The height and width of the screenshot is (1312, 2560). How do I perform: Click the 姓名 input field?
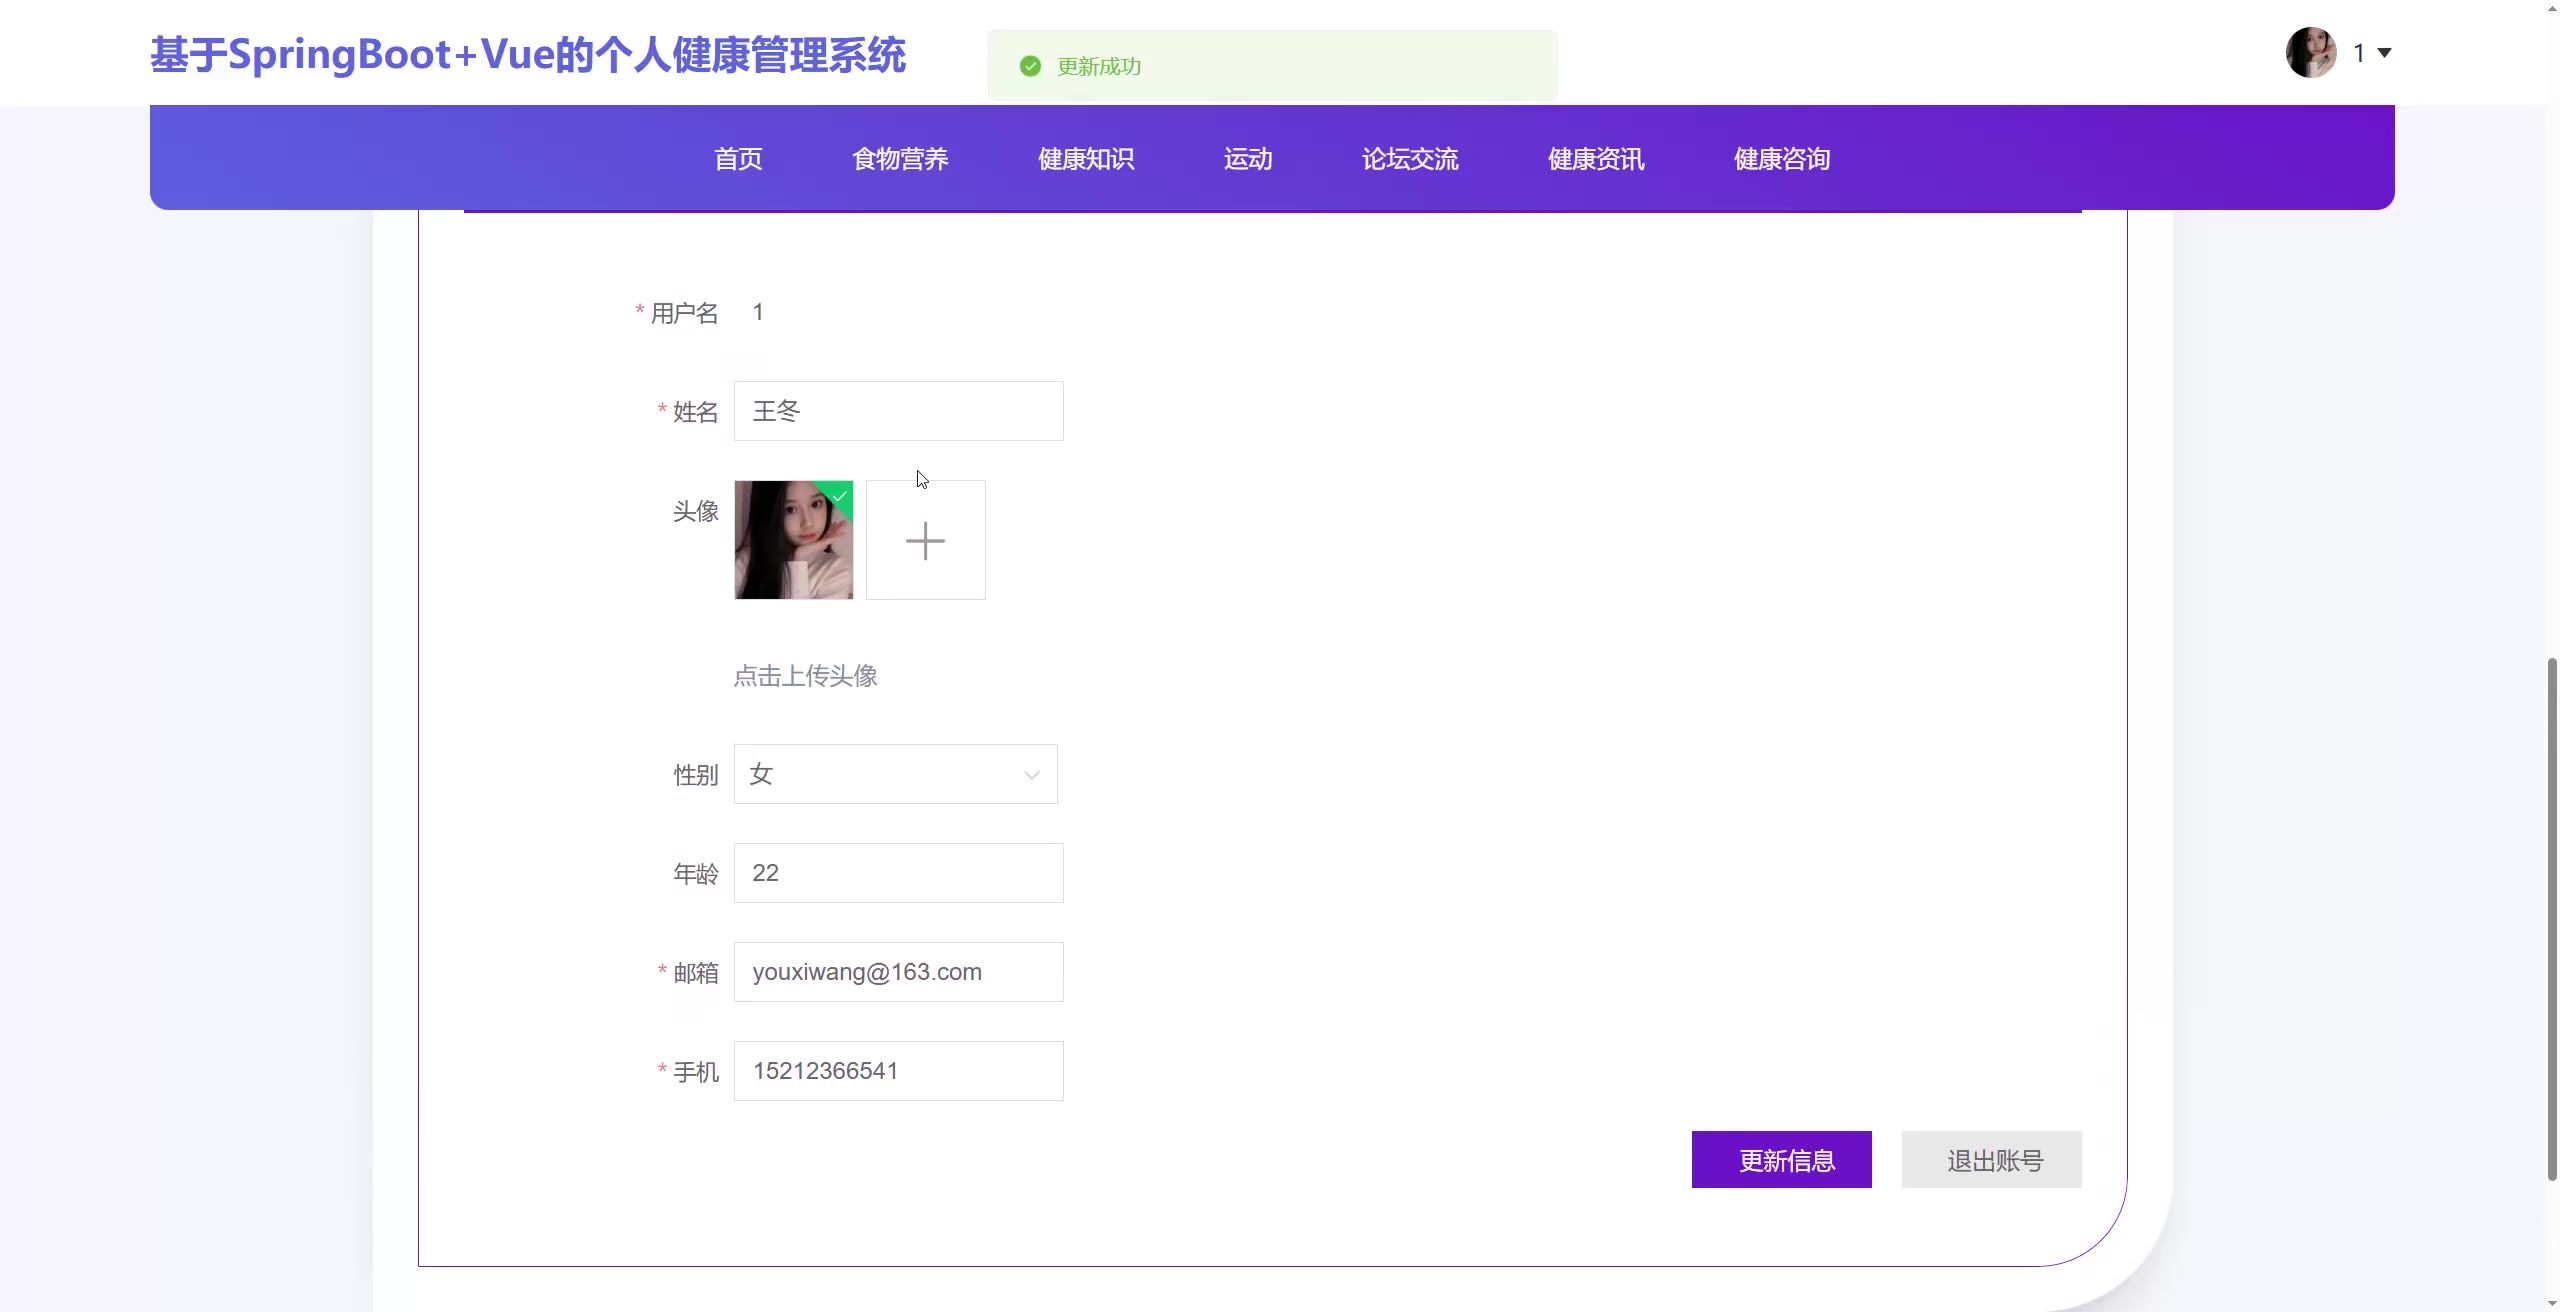(x=898, y=411)
